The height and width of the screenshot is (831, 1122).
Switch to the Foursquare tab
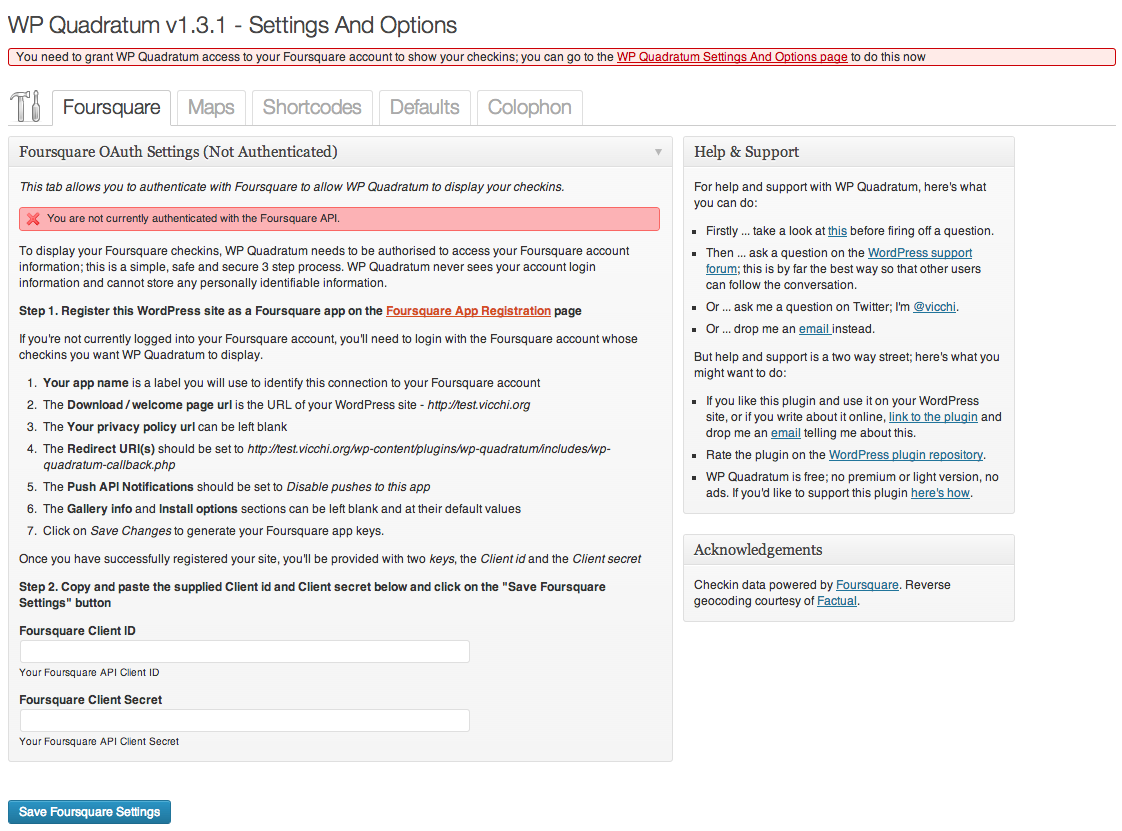(x=112, y=107)
